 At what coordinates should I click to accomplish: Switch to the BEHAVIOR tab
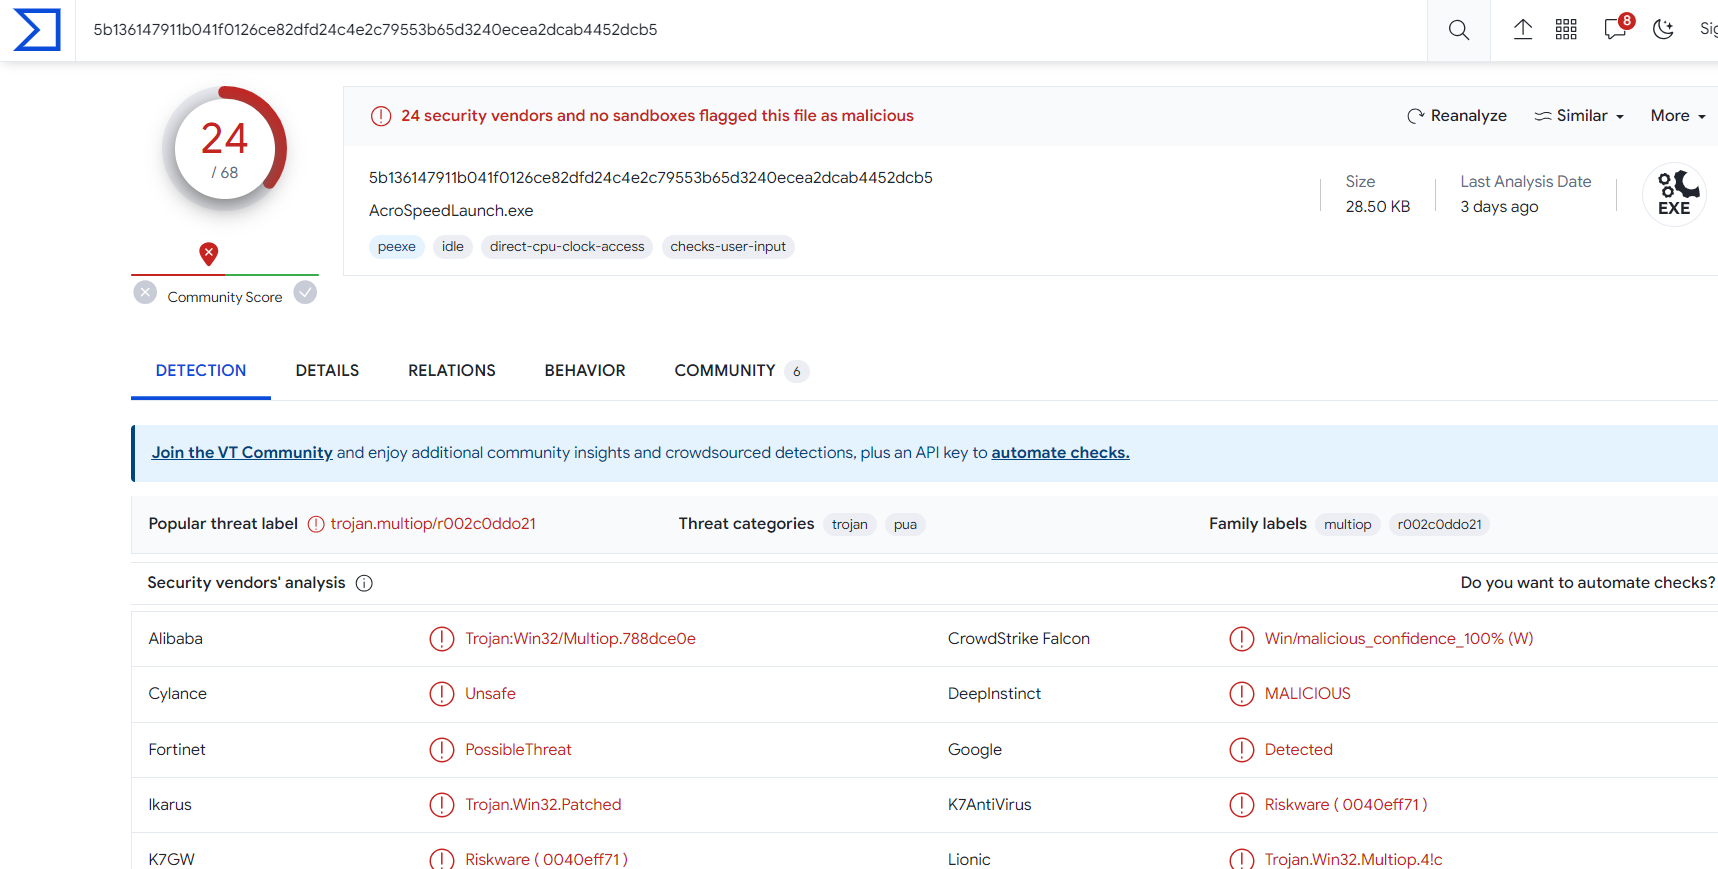coord(585,371)
